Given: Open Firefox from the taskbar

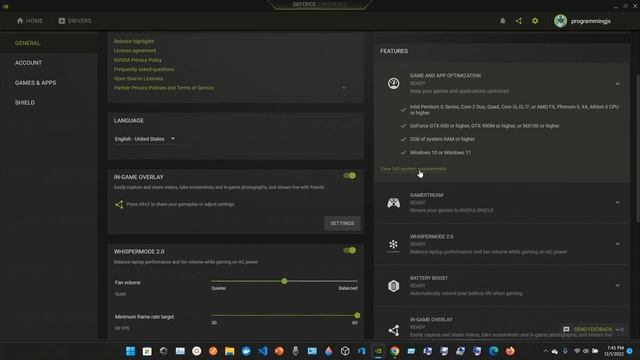Looking at the screenshot, I should coord(510,351).
